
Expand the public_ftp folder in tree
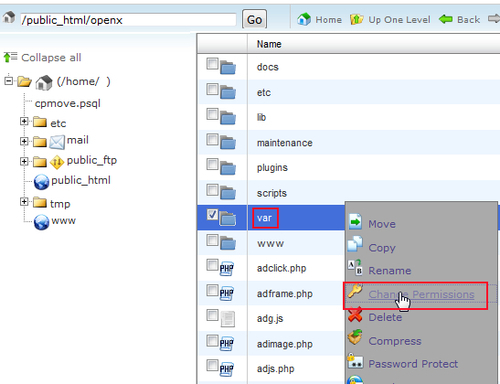pyautogui.click(x=24, y=161)
